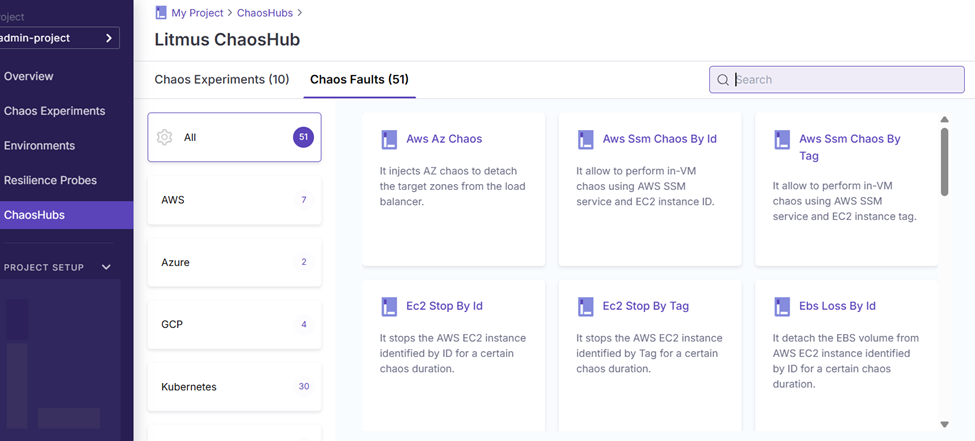Screen dimensions: 975x441
Task: Filter faults by AWS category
Action: point(234,200)
